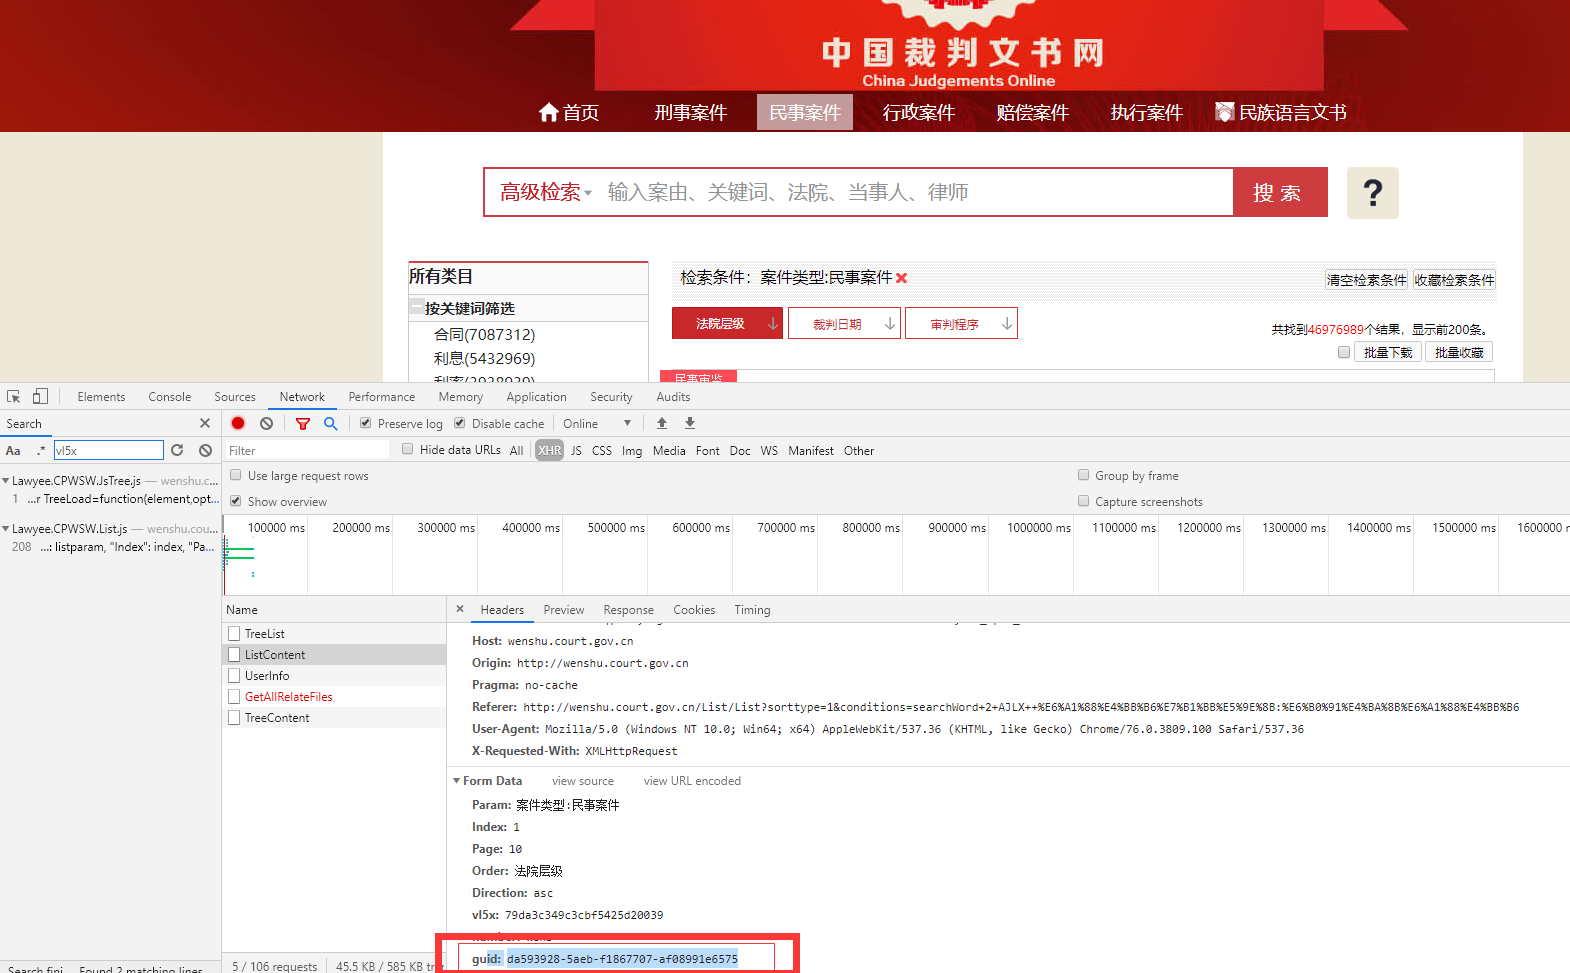Open the Online throttling dropdown

(597, 424)
